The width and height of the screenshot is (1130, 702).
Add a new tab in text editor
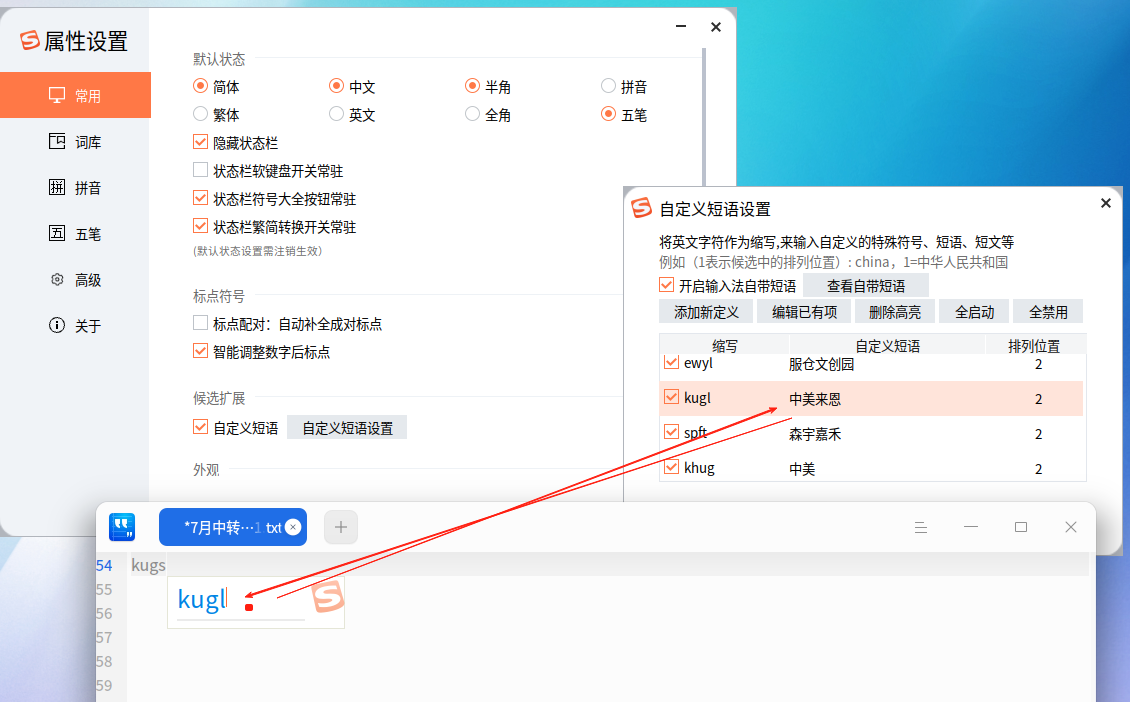coord(341,528)
